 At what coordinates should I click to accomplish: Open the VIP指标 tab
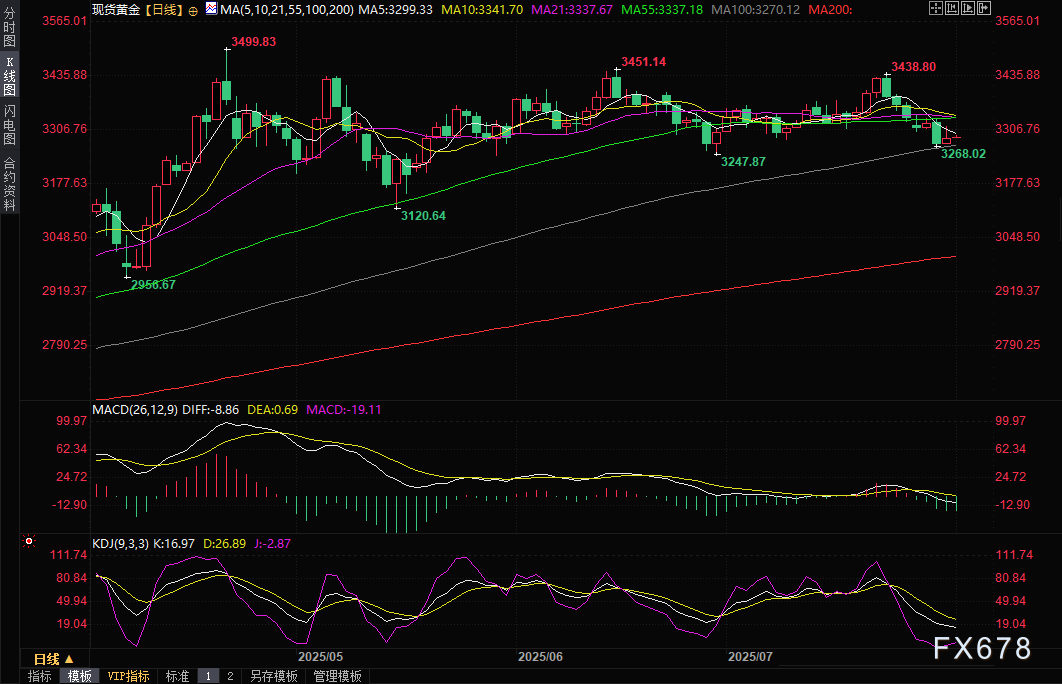tap(128, 676)
